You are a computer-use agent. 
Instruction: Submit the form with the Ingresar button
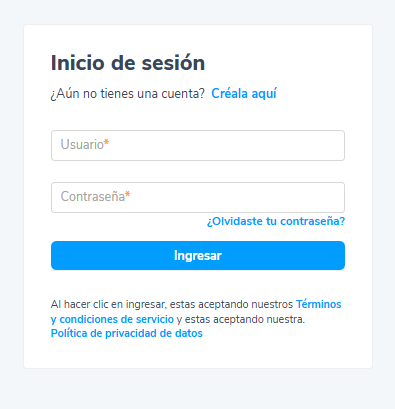198,256
